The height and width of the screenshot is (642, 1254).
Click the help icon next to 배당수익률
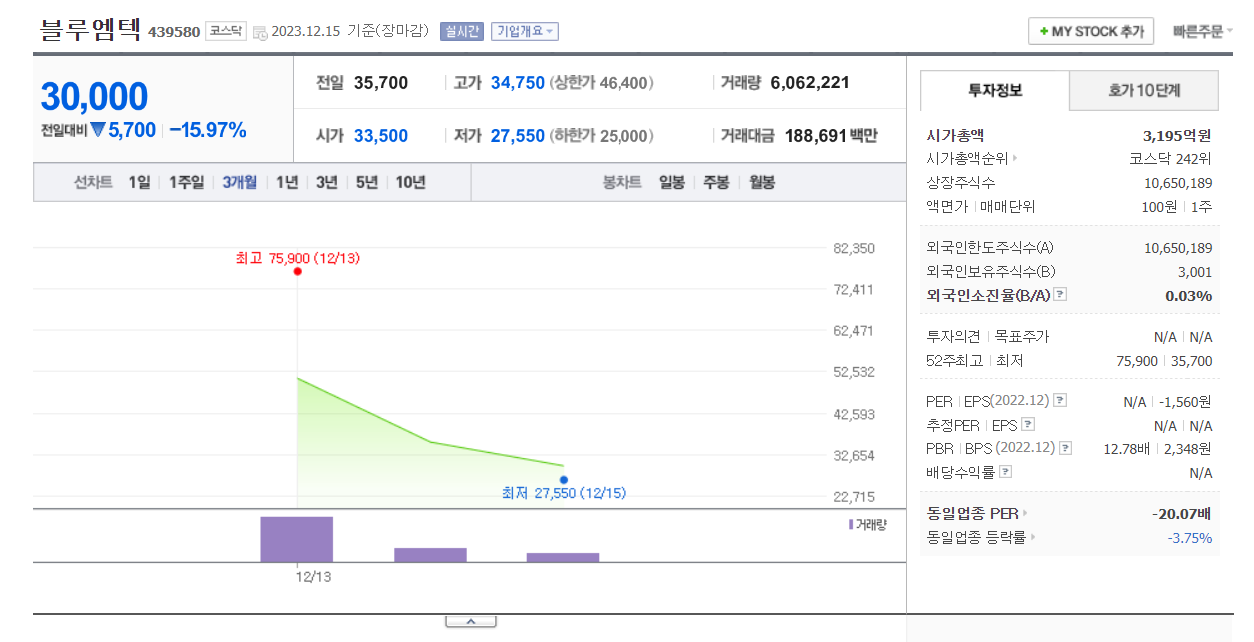coord(1005,472)
